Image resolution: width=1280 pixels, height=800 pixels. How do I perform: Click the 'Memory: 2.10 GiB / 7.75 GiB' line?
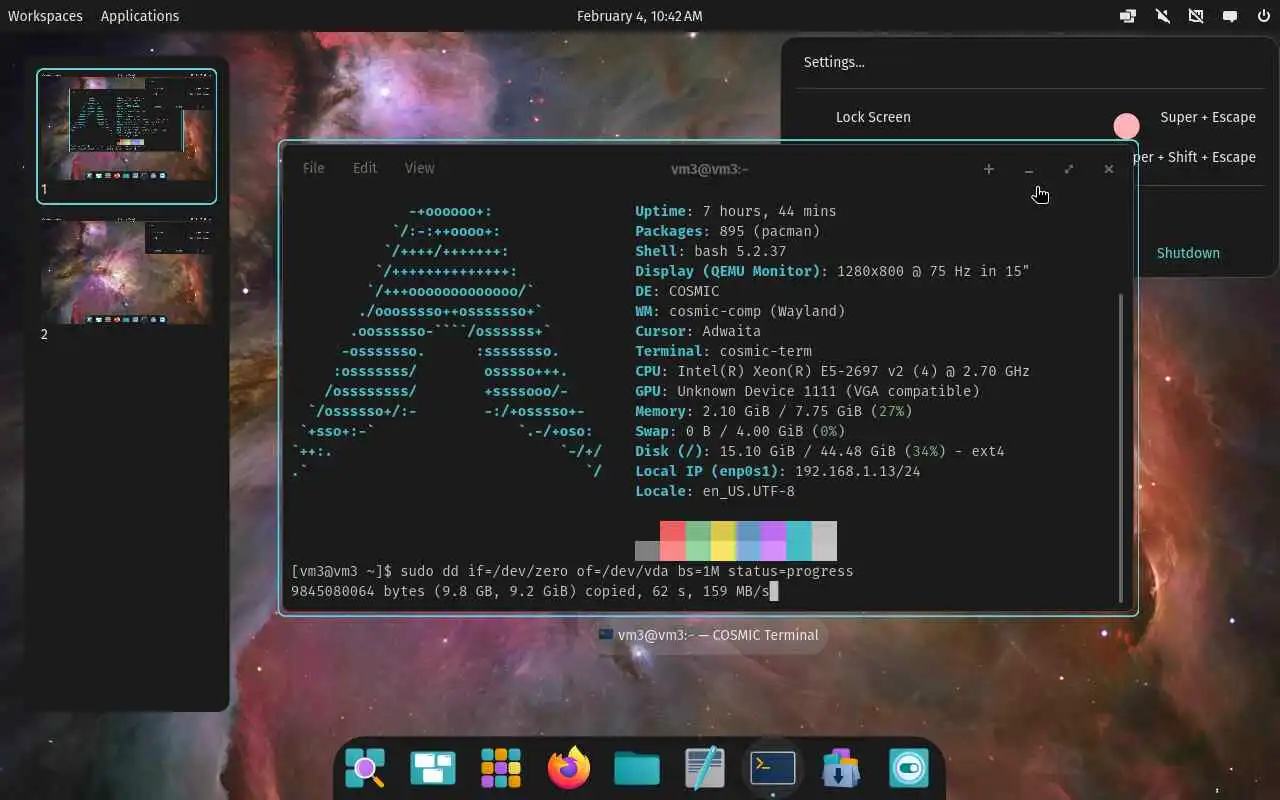click(774, 411)
